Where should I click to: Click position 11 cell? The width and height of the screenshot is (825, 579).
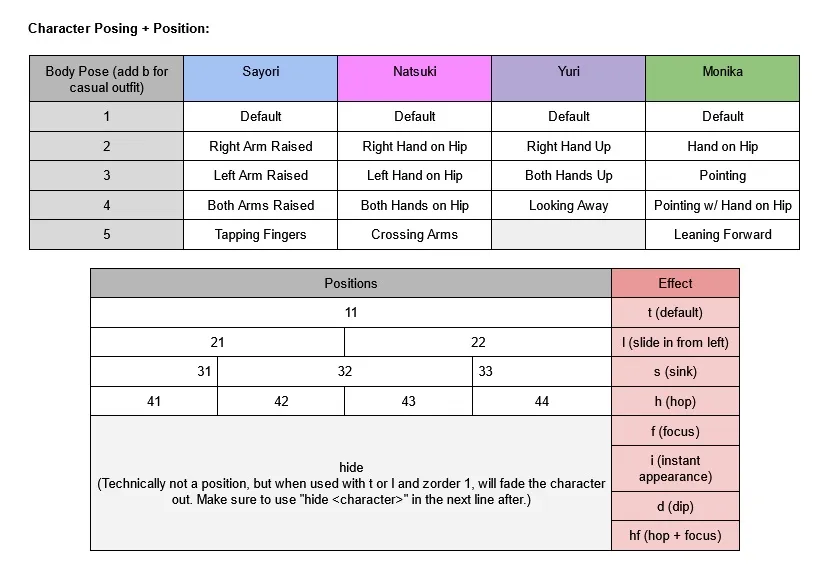[x=351, y=313]
